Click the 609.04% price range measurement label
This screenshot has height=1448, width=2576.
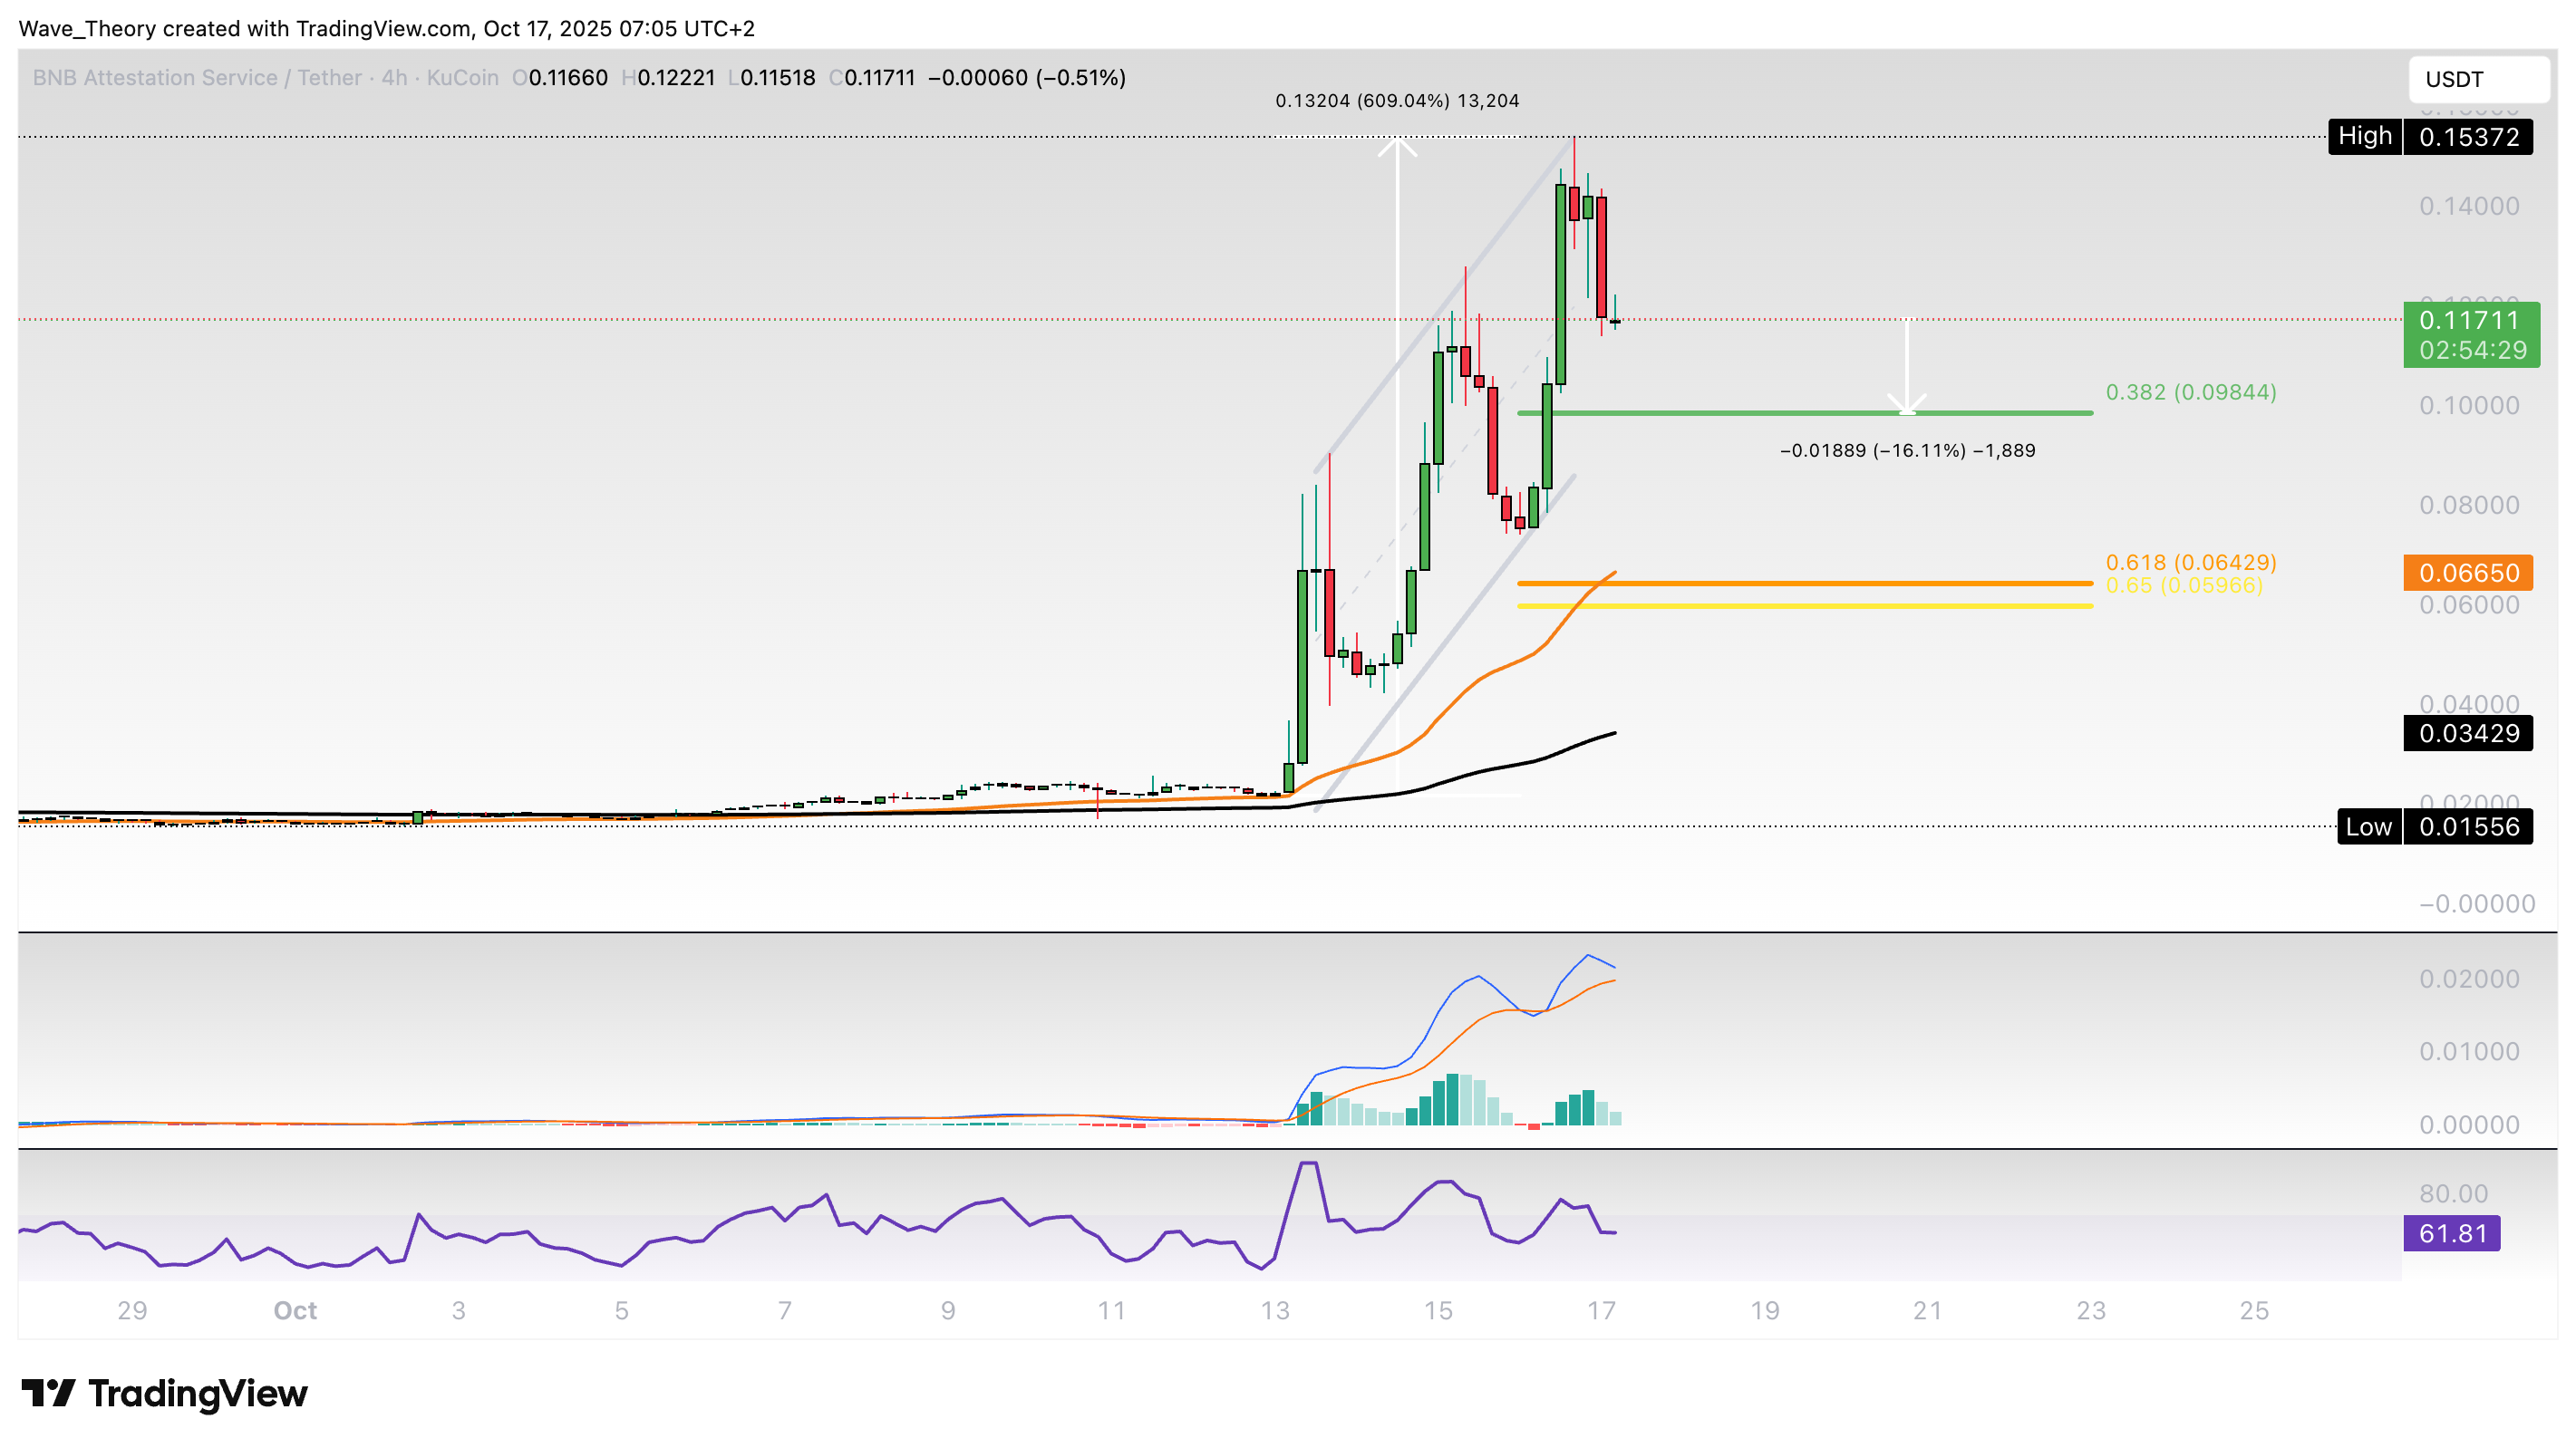1397,101
